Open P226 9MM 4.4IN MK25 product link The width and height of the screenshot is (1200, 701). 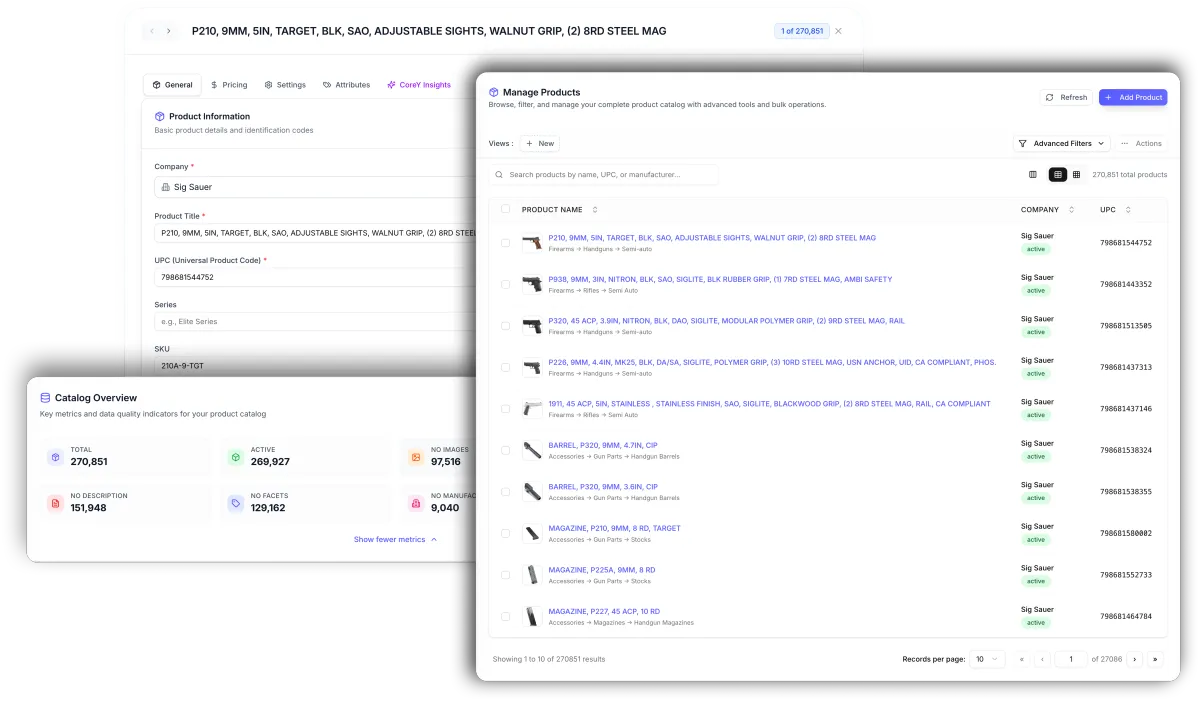[x=772, y=362]
